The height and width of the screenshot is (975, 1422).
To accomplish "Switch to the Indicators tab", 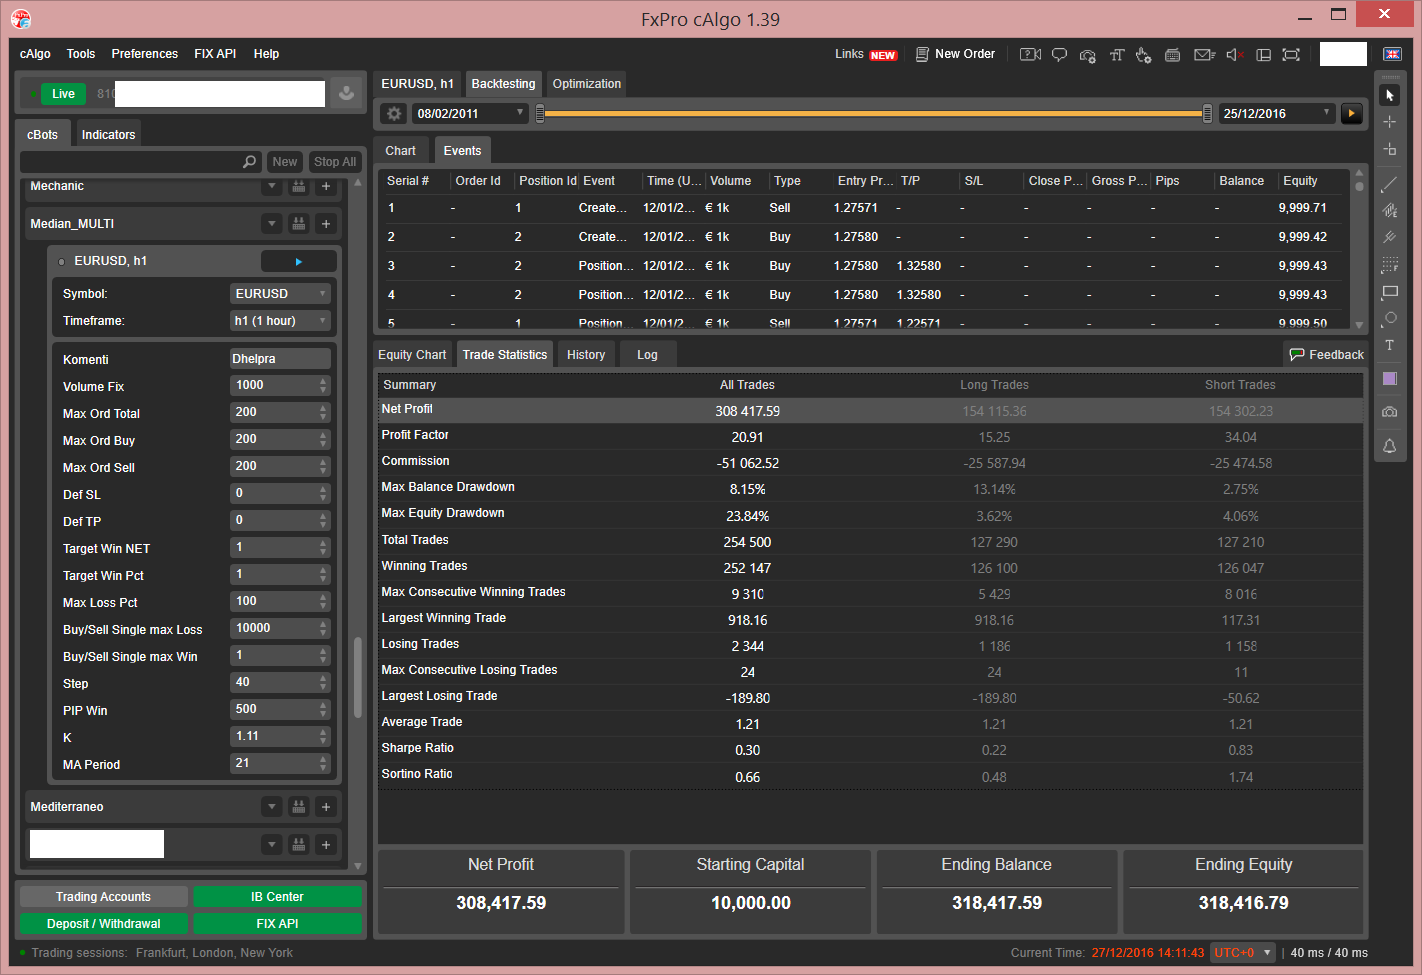I will pos(108,134).
